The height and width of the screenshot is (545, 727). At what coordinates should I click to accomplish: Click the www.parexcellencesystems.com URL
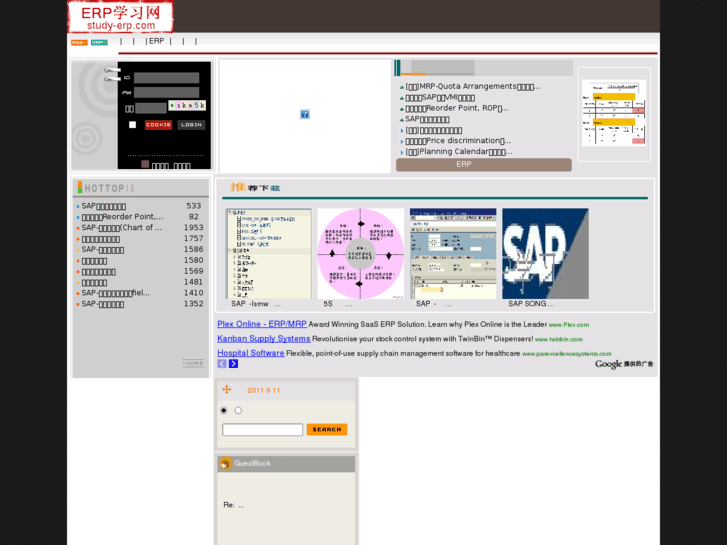point(567,354)
